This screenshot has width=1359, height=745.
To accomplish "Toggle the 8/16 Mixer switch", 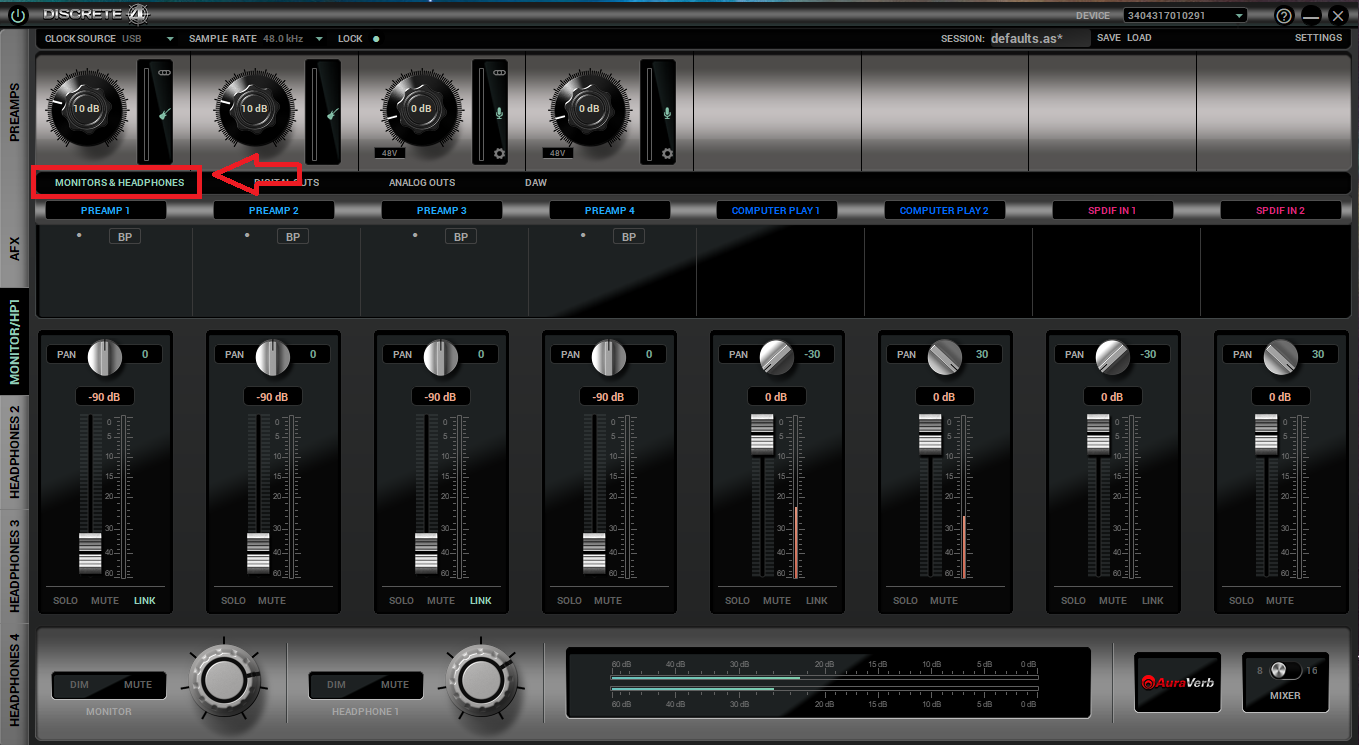I will click(x=1286, y=671).
